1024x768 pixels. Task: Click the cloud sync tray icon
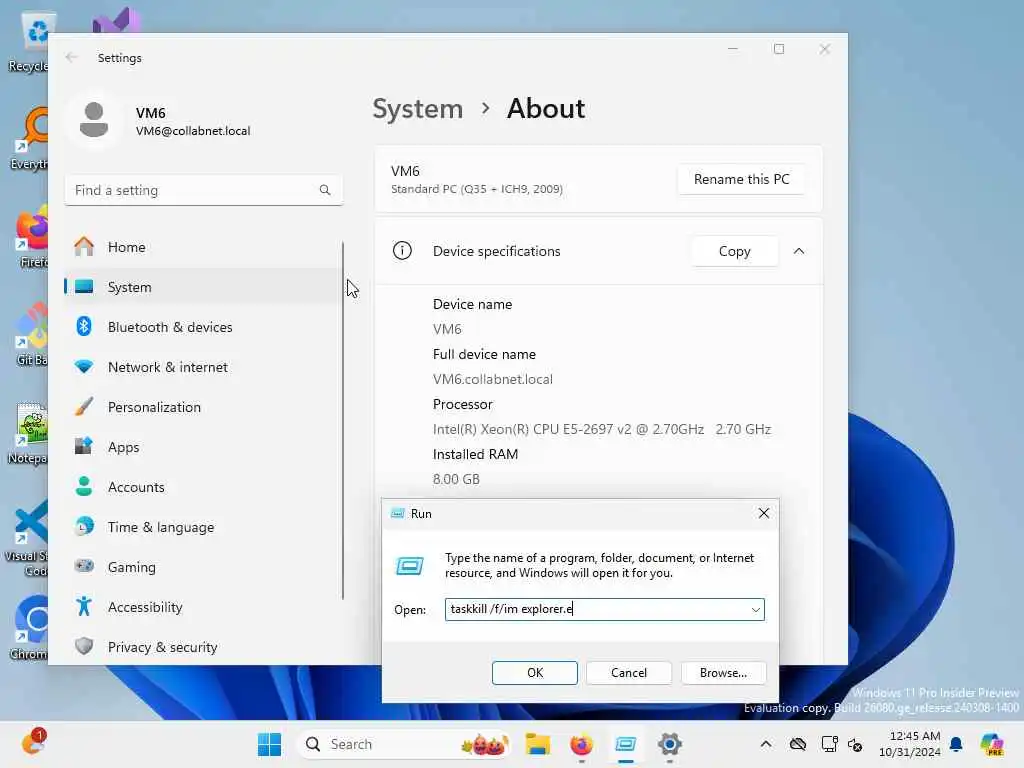tap(798, 744)
